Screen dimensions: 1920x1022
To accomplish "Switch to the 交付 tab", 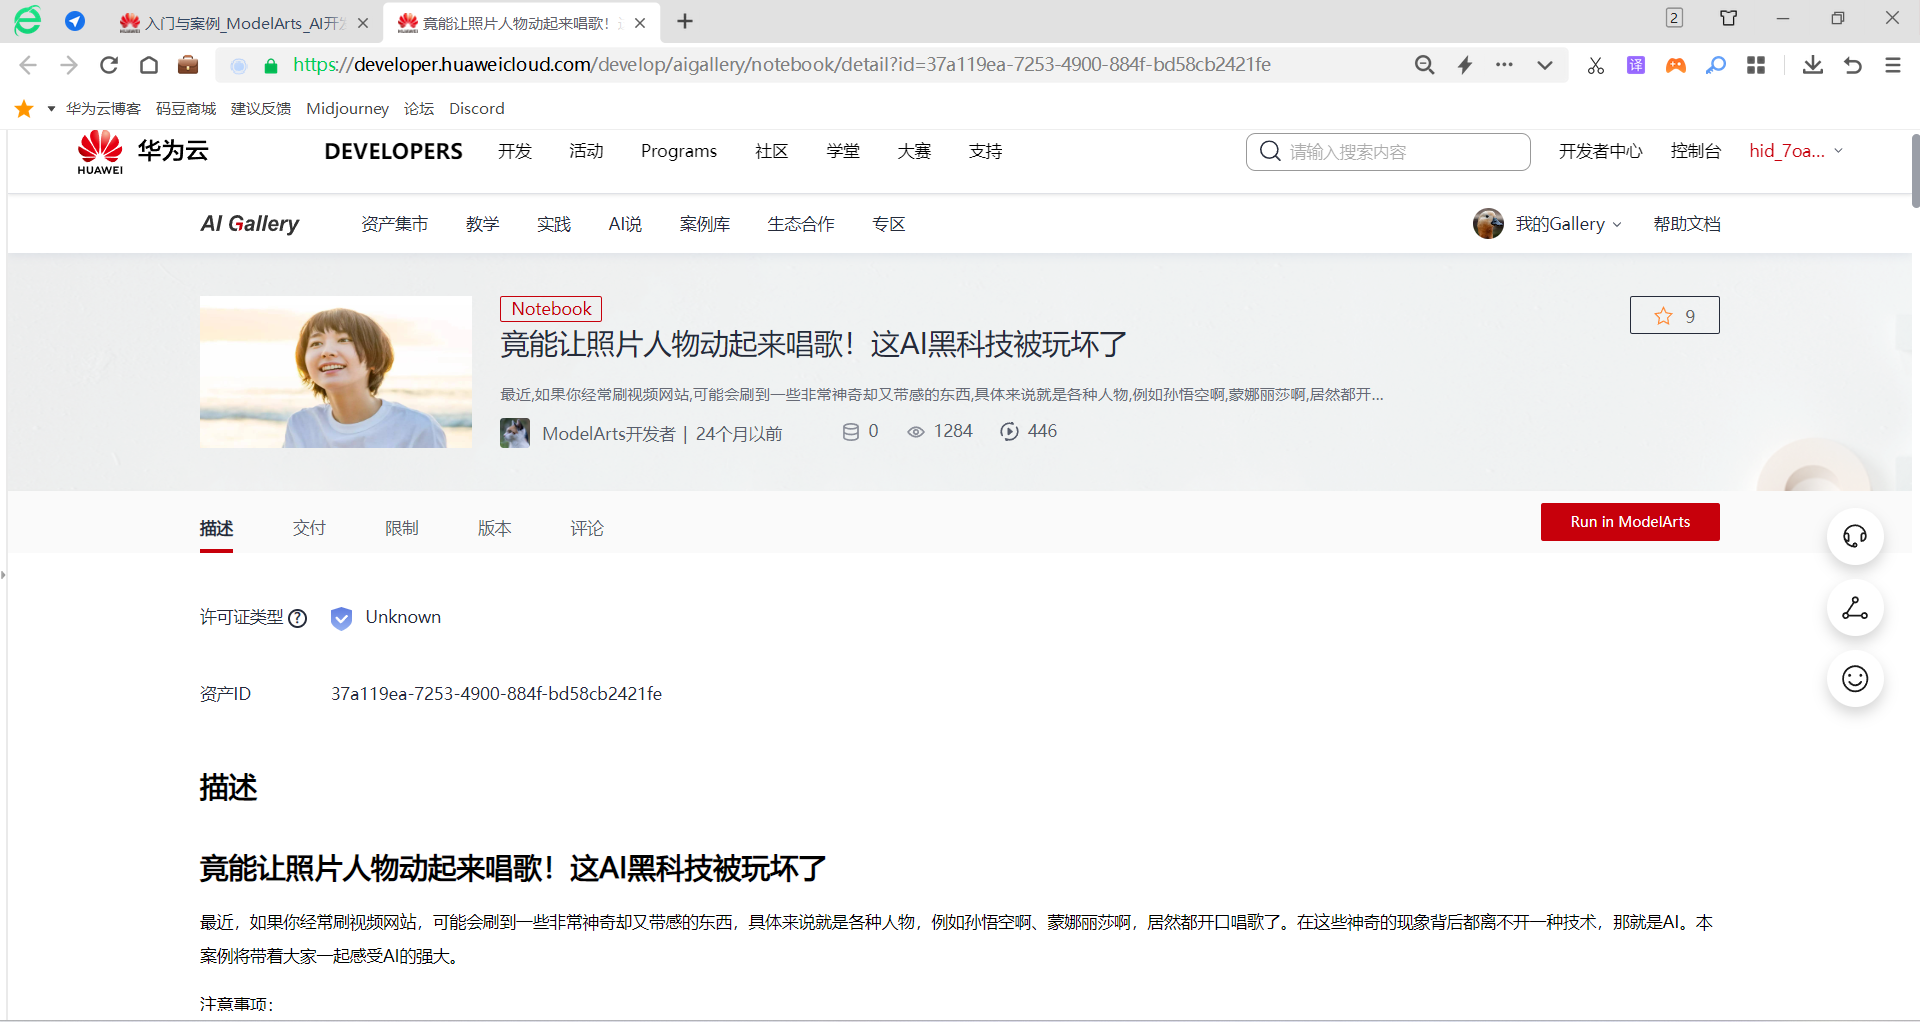I will click(x=309, y=528).
